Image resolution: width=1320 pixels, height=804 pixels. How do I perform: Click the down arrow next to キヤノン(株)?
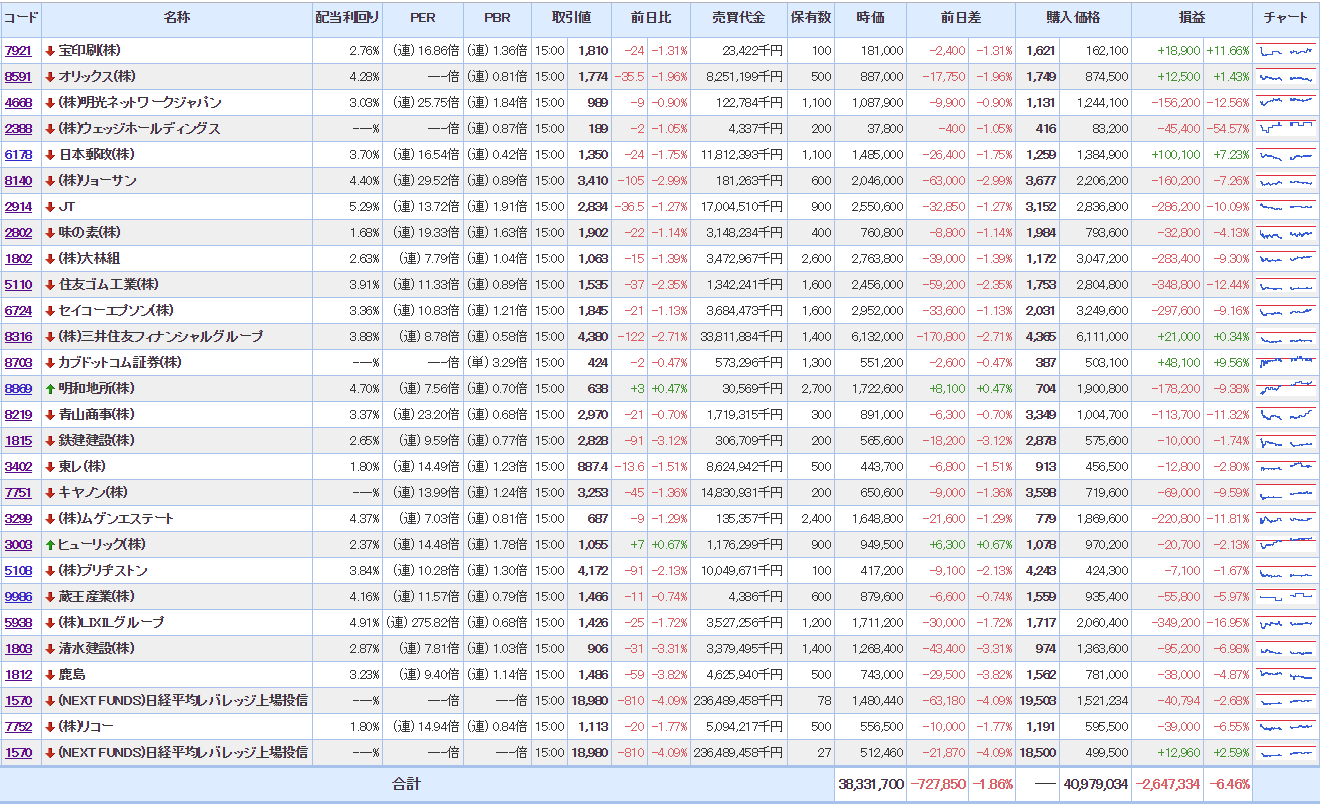50,493
